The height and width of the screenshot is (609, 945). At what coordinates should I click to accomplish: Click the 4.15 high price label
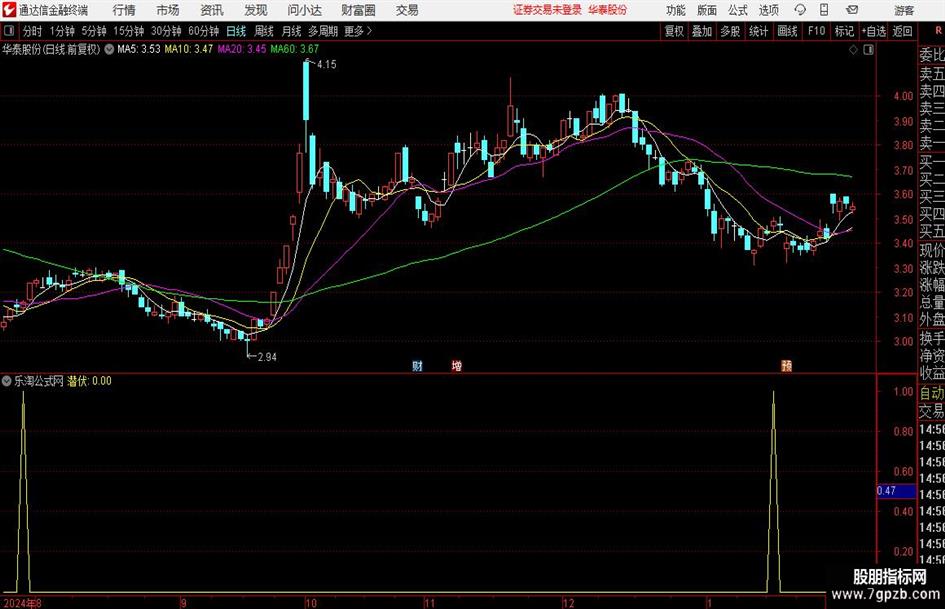coord(326,65)
